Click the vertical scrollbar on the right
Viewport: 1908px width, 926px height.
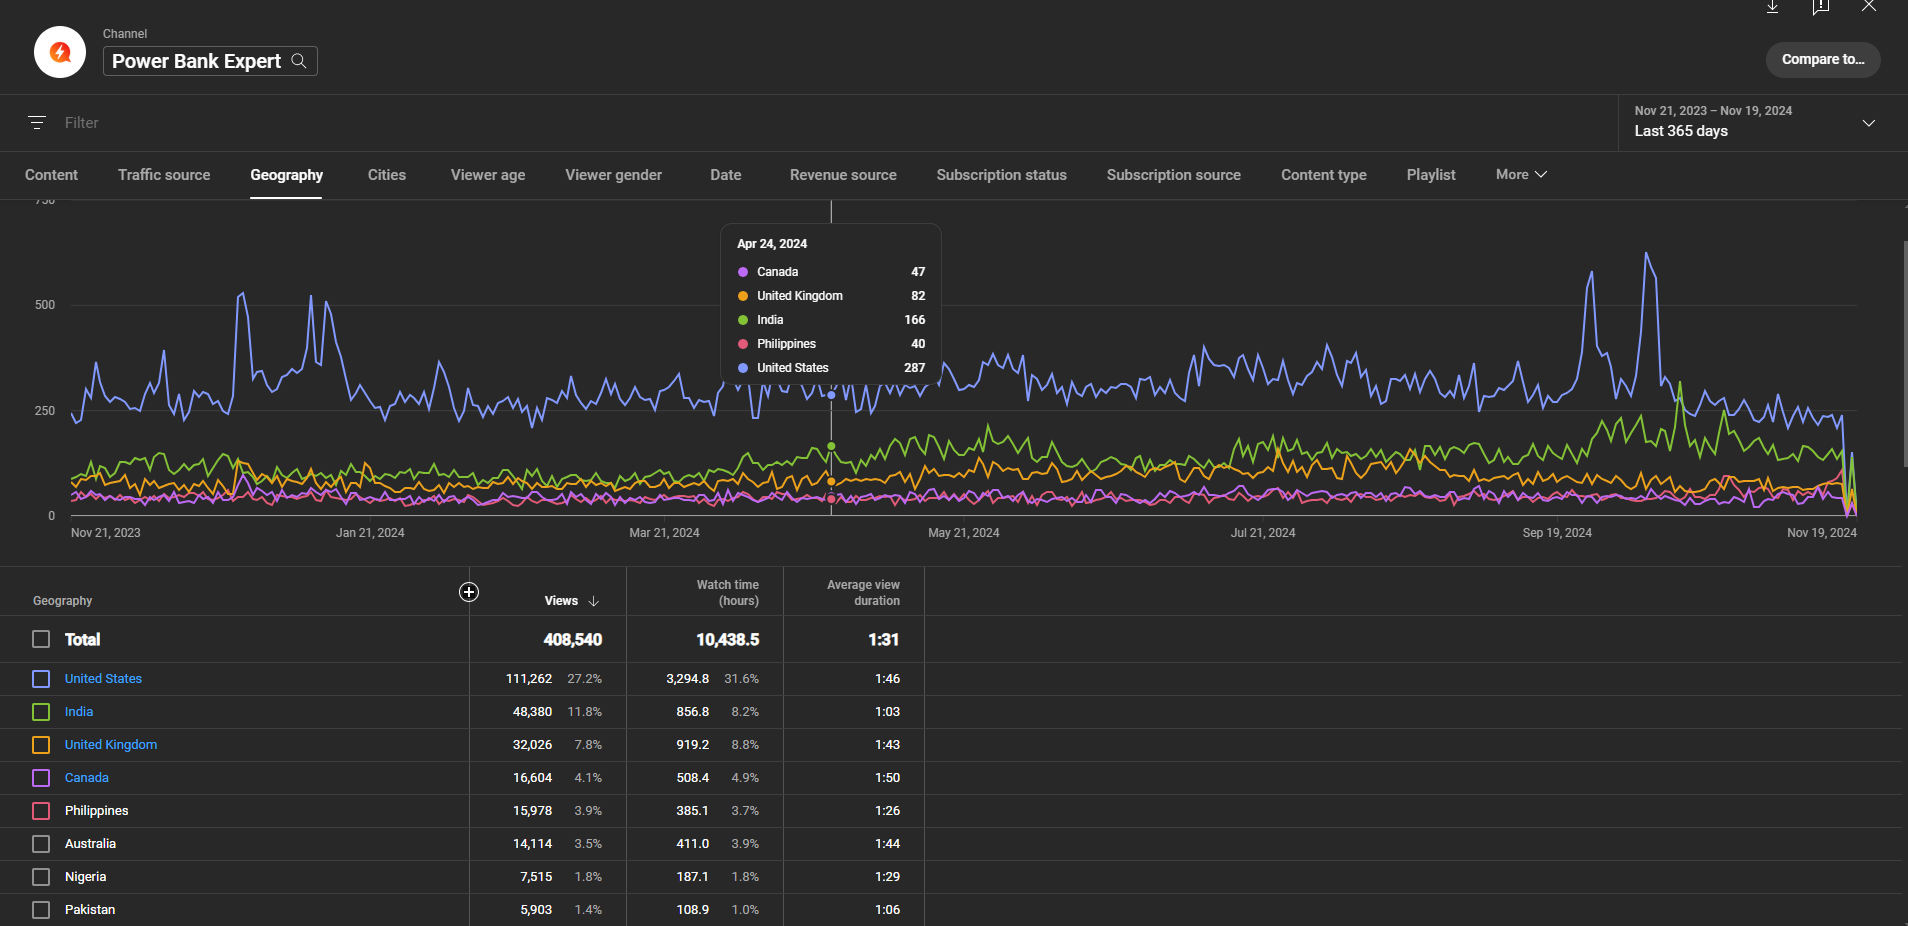pos(1904,353)
